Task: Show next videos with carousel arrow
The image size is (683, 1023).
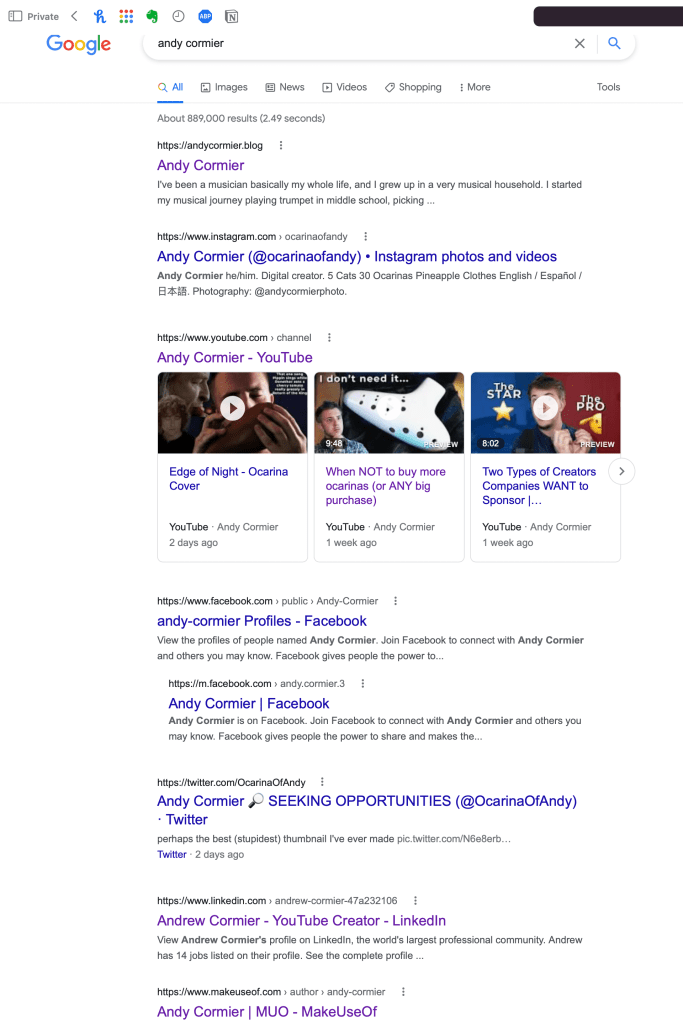Action: point(622,471)
